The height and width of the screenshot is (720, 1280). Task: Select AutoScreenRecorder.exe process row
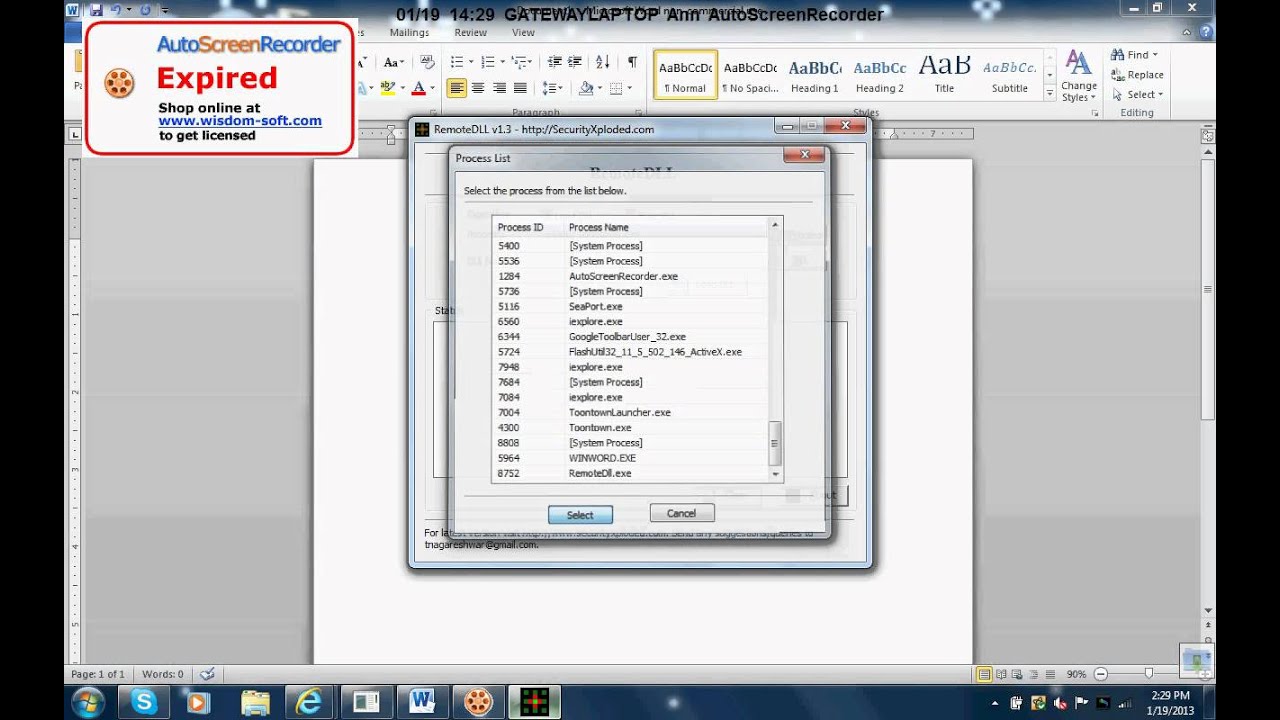[631, 276]
